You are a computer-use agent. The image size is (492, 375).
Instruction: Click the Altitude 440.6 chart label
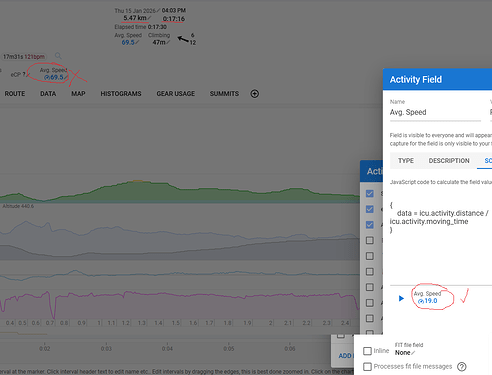[18, 206]
